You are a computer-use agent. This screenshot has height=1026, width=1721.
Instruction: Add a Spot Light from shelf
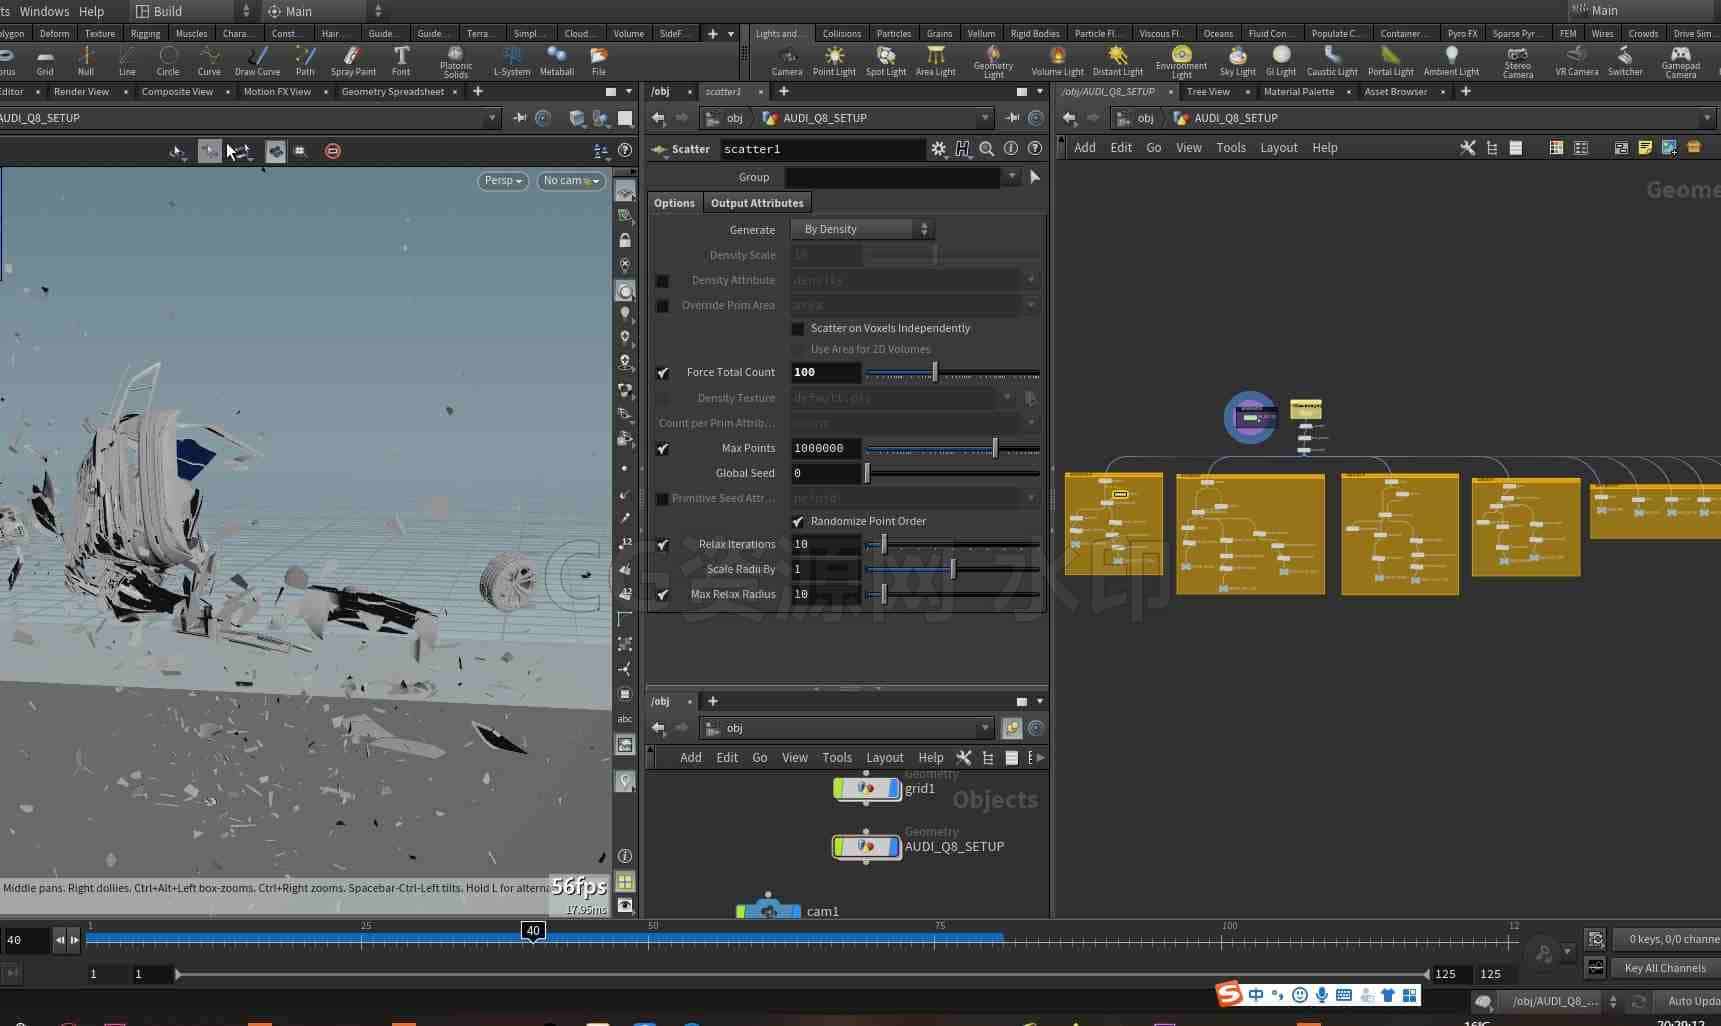886,61
